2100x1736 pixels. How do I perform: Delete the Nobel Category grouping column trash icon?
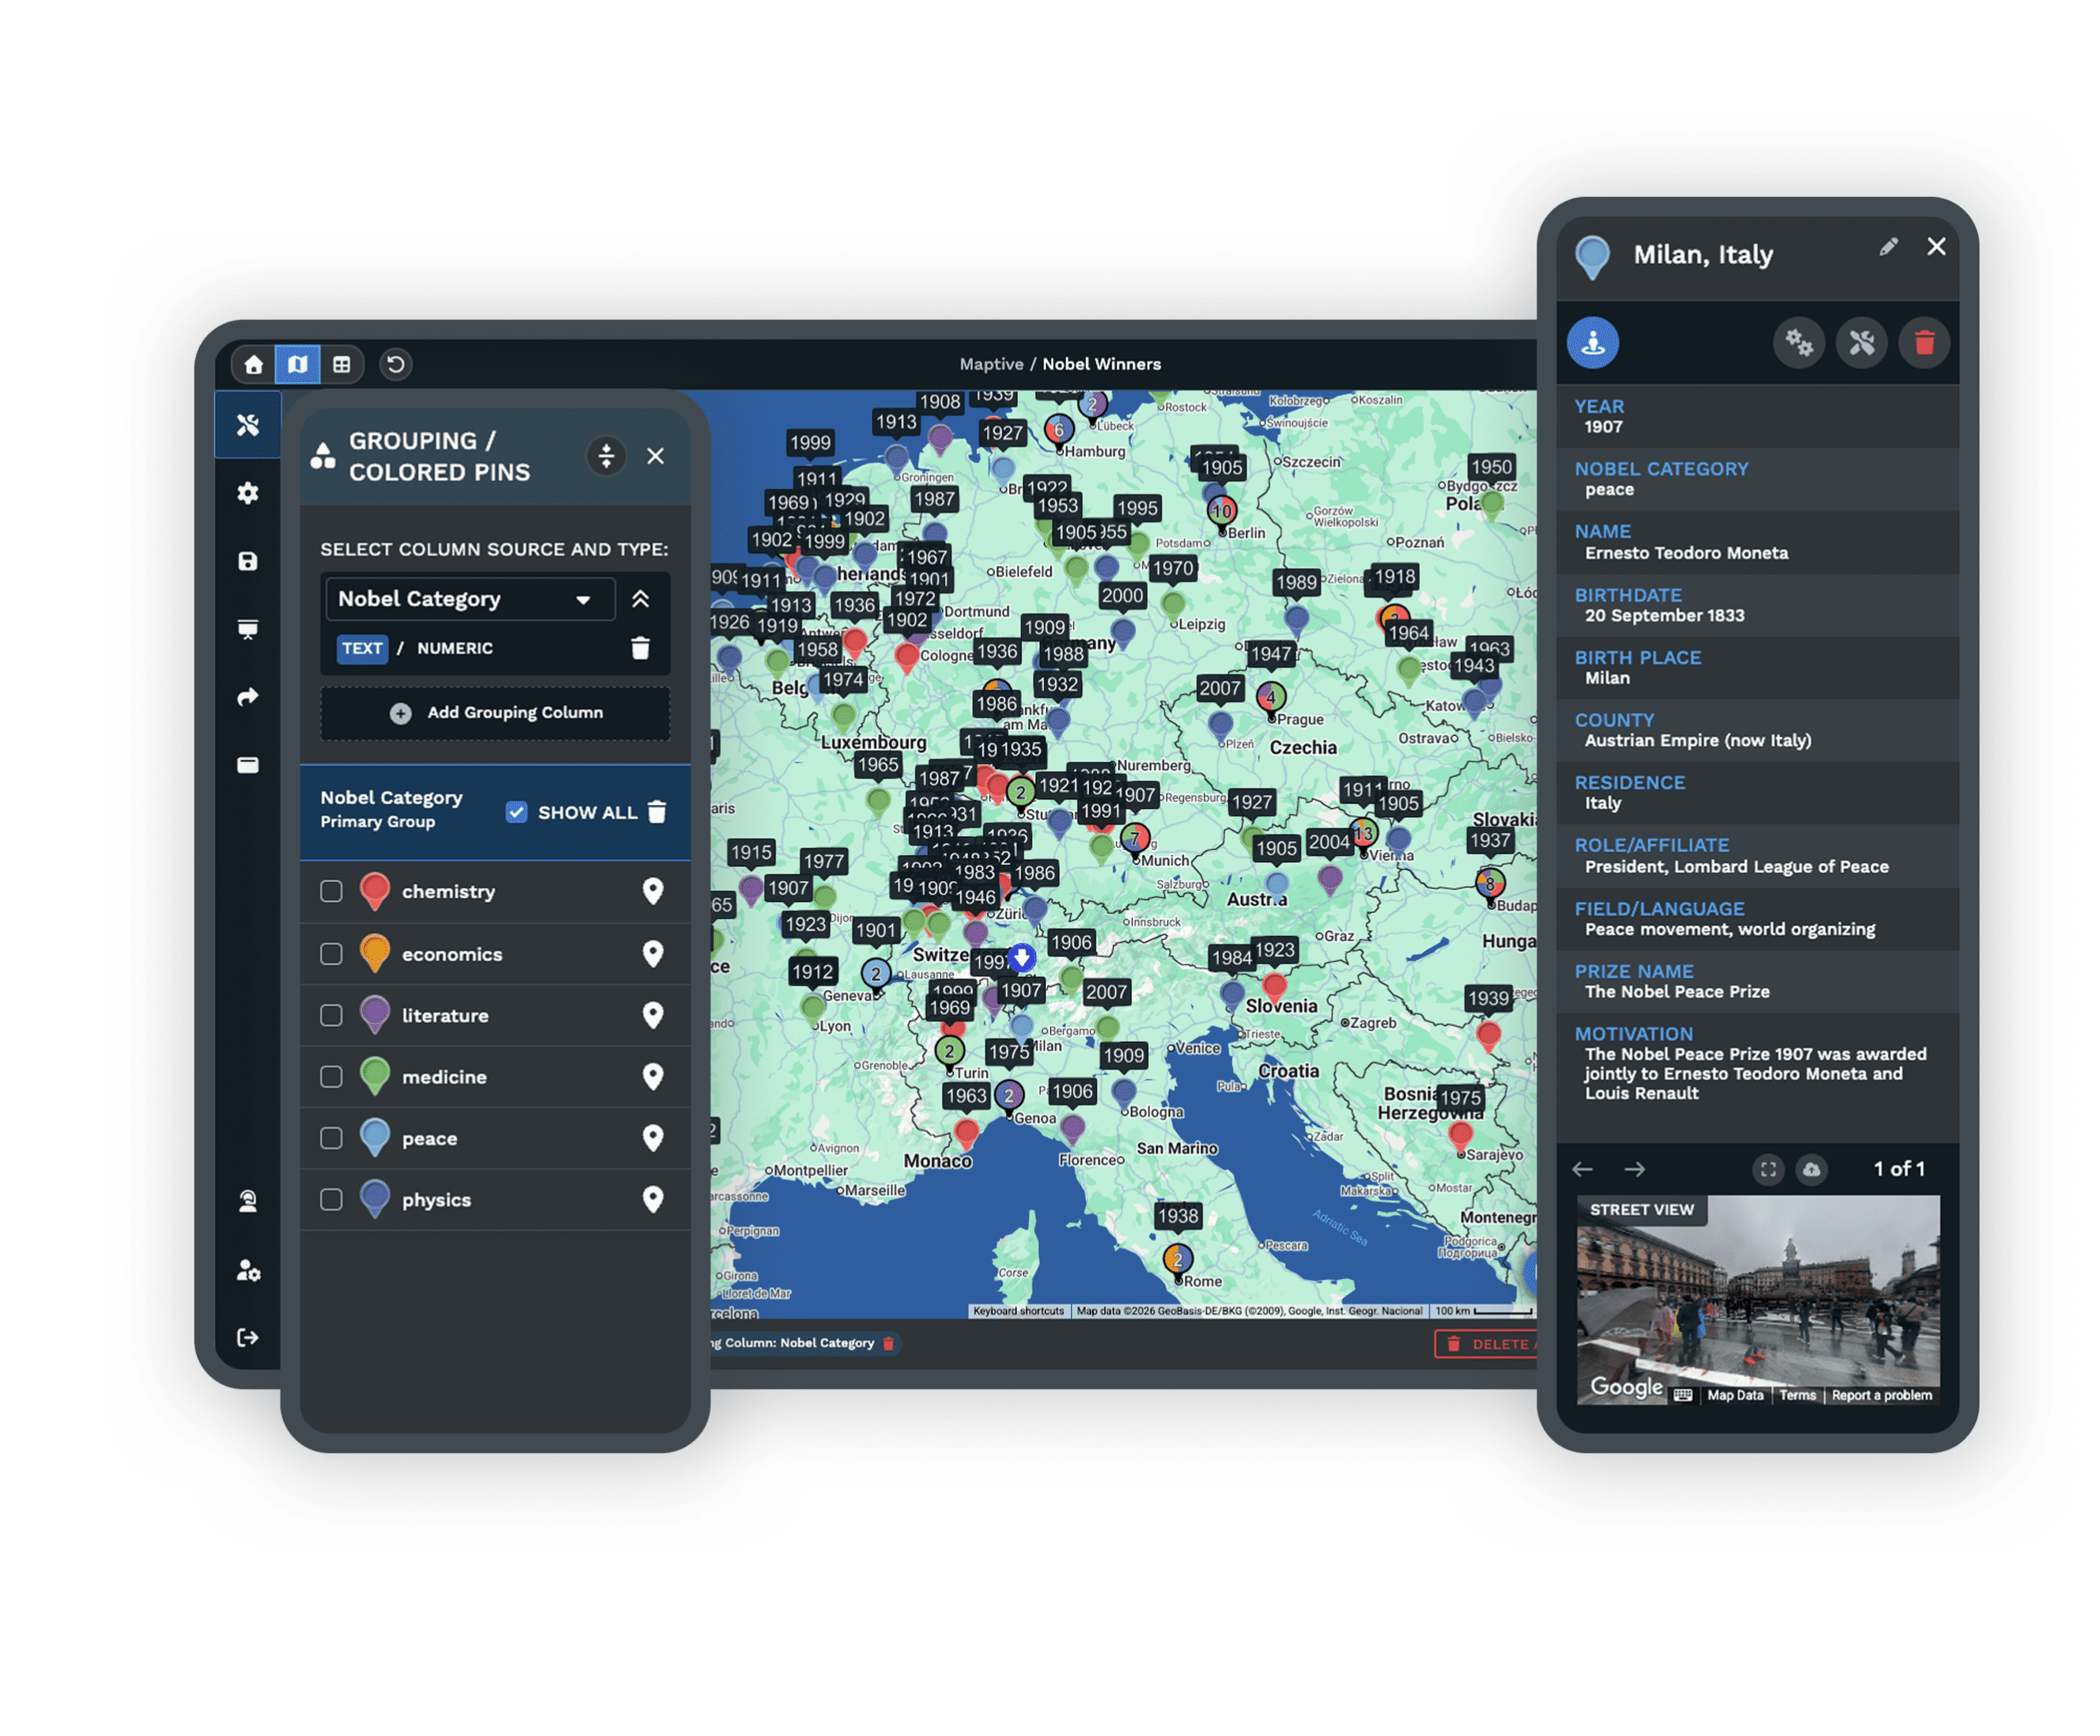(x=640, y=648)
